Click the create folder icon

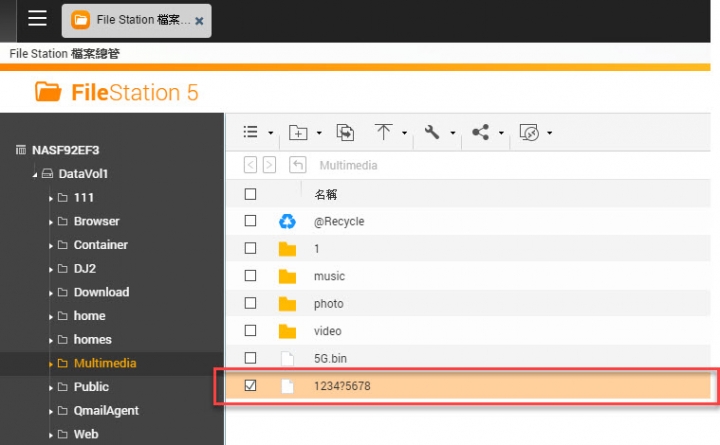coord(298,132)
